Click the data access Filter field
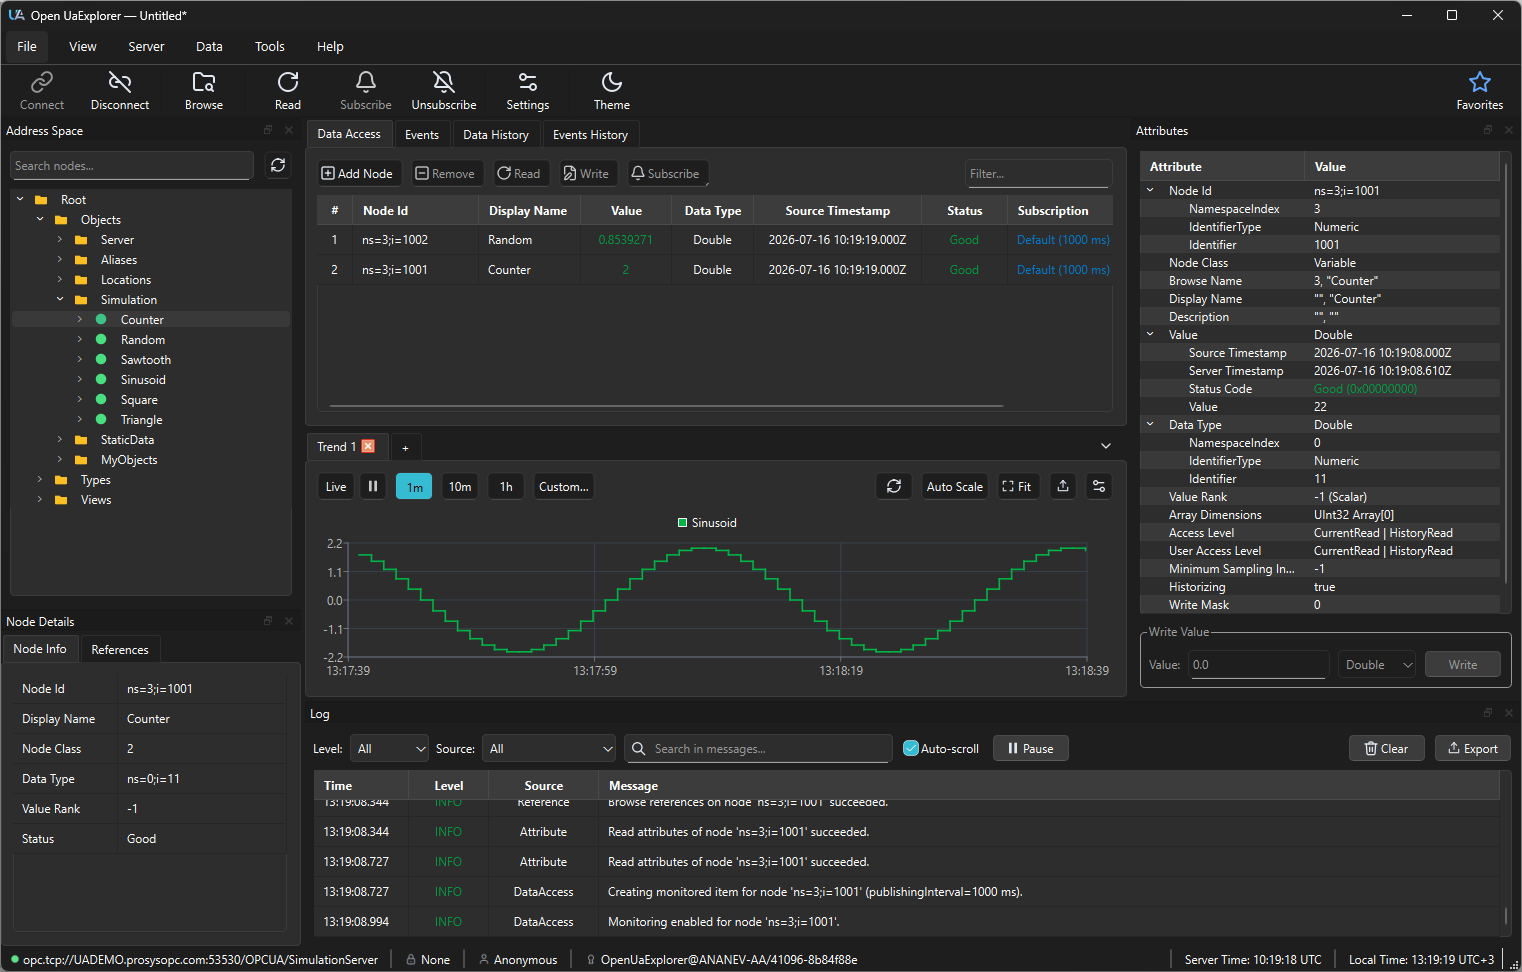This screenshot has width=1522, height=972. [x=1038, y=173]
